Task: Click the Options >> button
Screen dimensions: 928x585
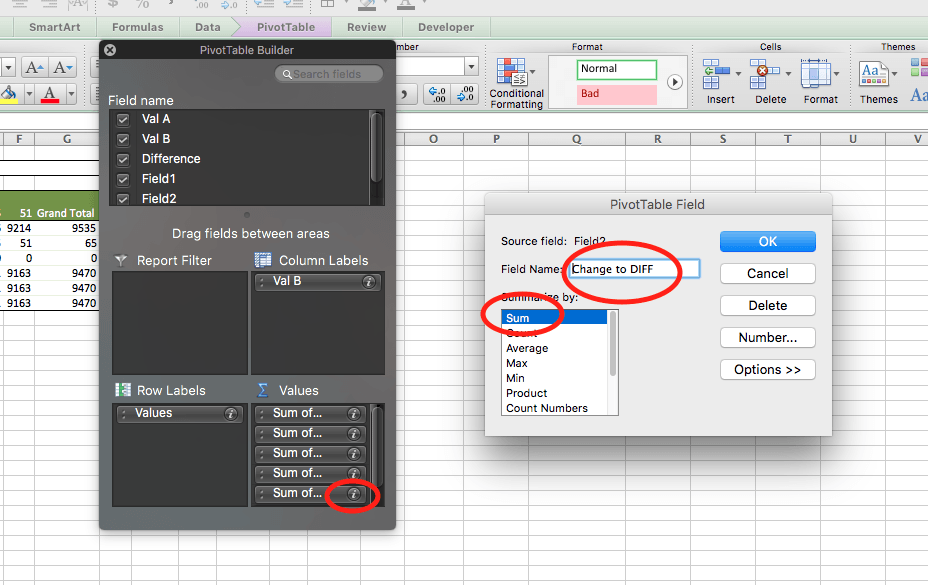Action: 767,369
